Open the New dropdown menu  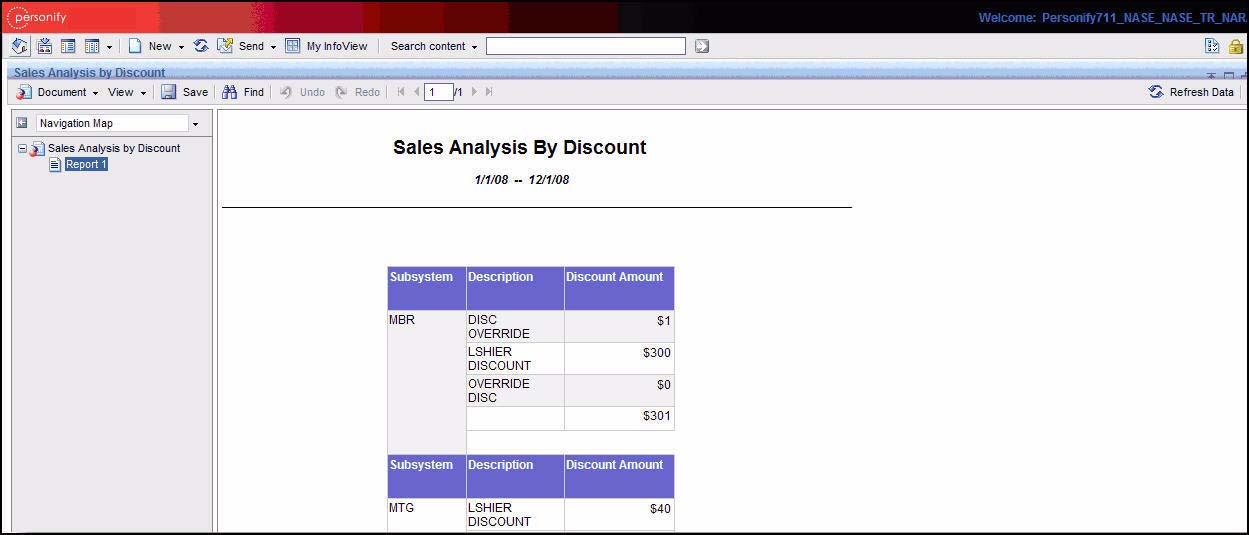[181, 47]
